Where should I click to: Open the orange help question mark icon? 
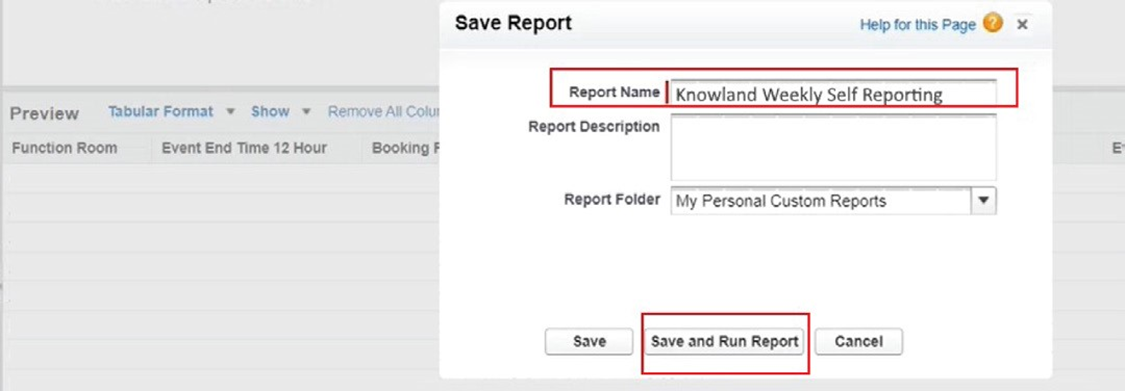click(x=992, y=24)
